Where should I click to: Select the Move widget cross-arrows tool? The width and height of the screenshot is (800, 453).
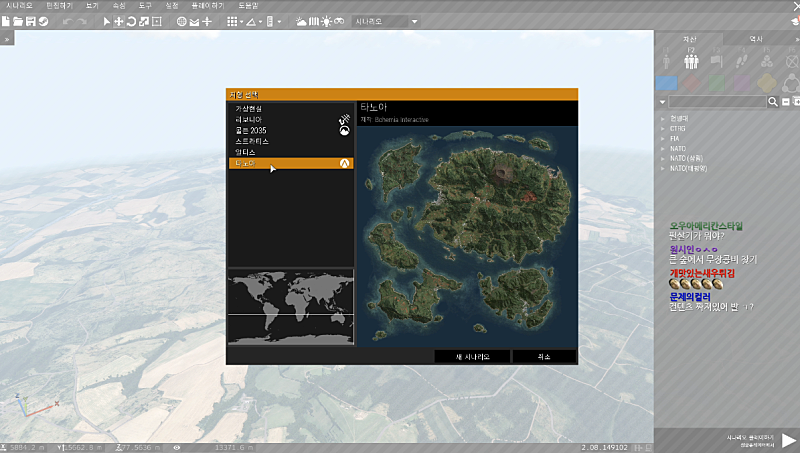coord(119,21)
